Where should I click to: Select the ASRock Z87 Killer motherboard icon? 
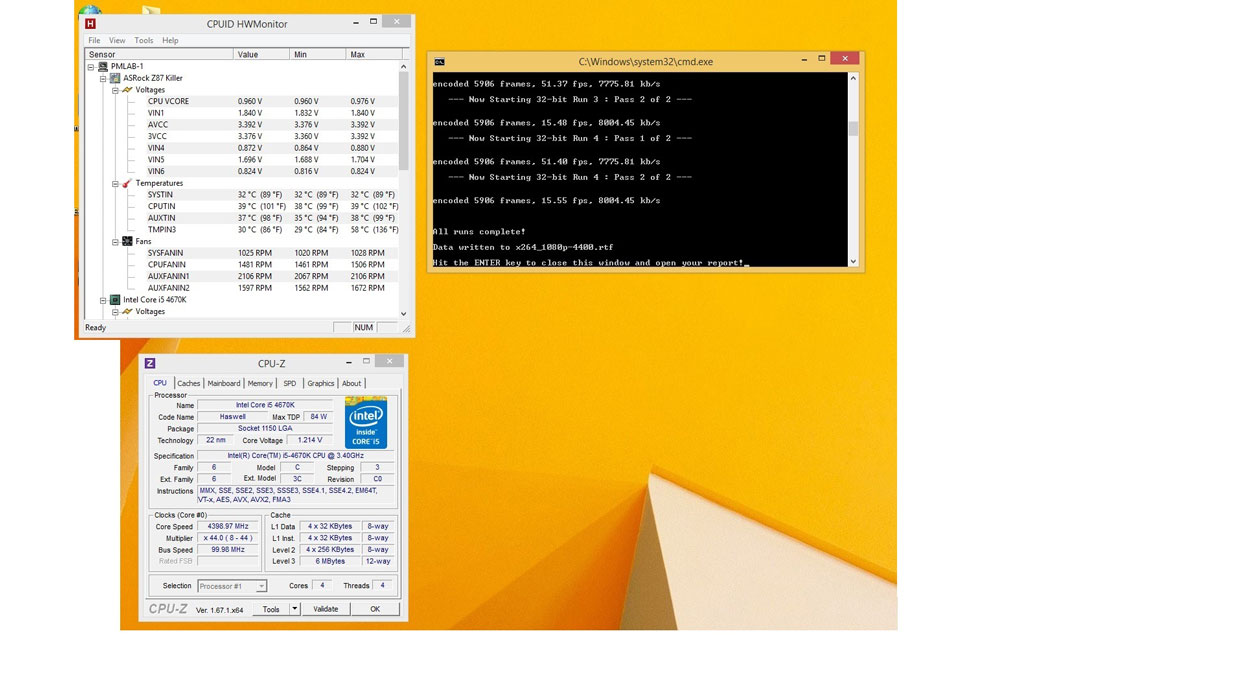(x=115, y=78)
